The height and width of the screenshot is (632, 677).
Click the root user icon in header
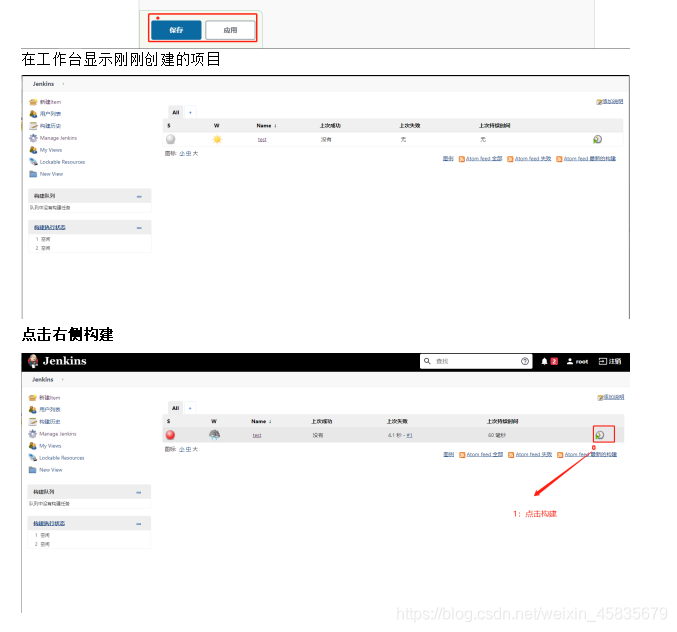point(570,361)
